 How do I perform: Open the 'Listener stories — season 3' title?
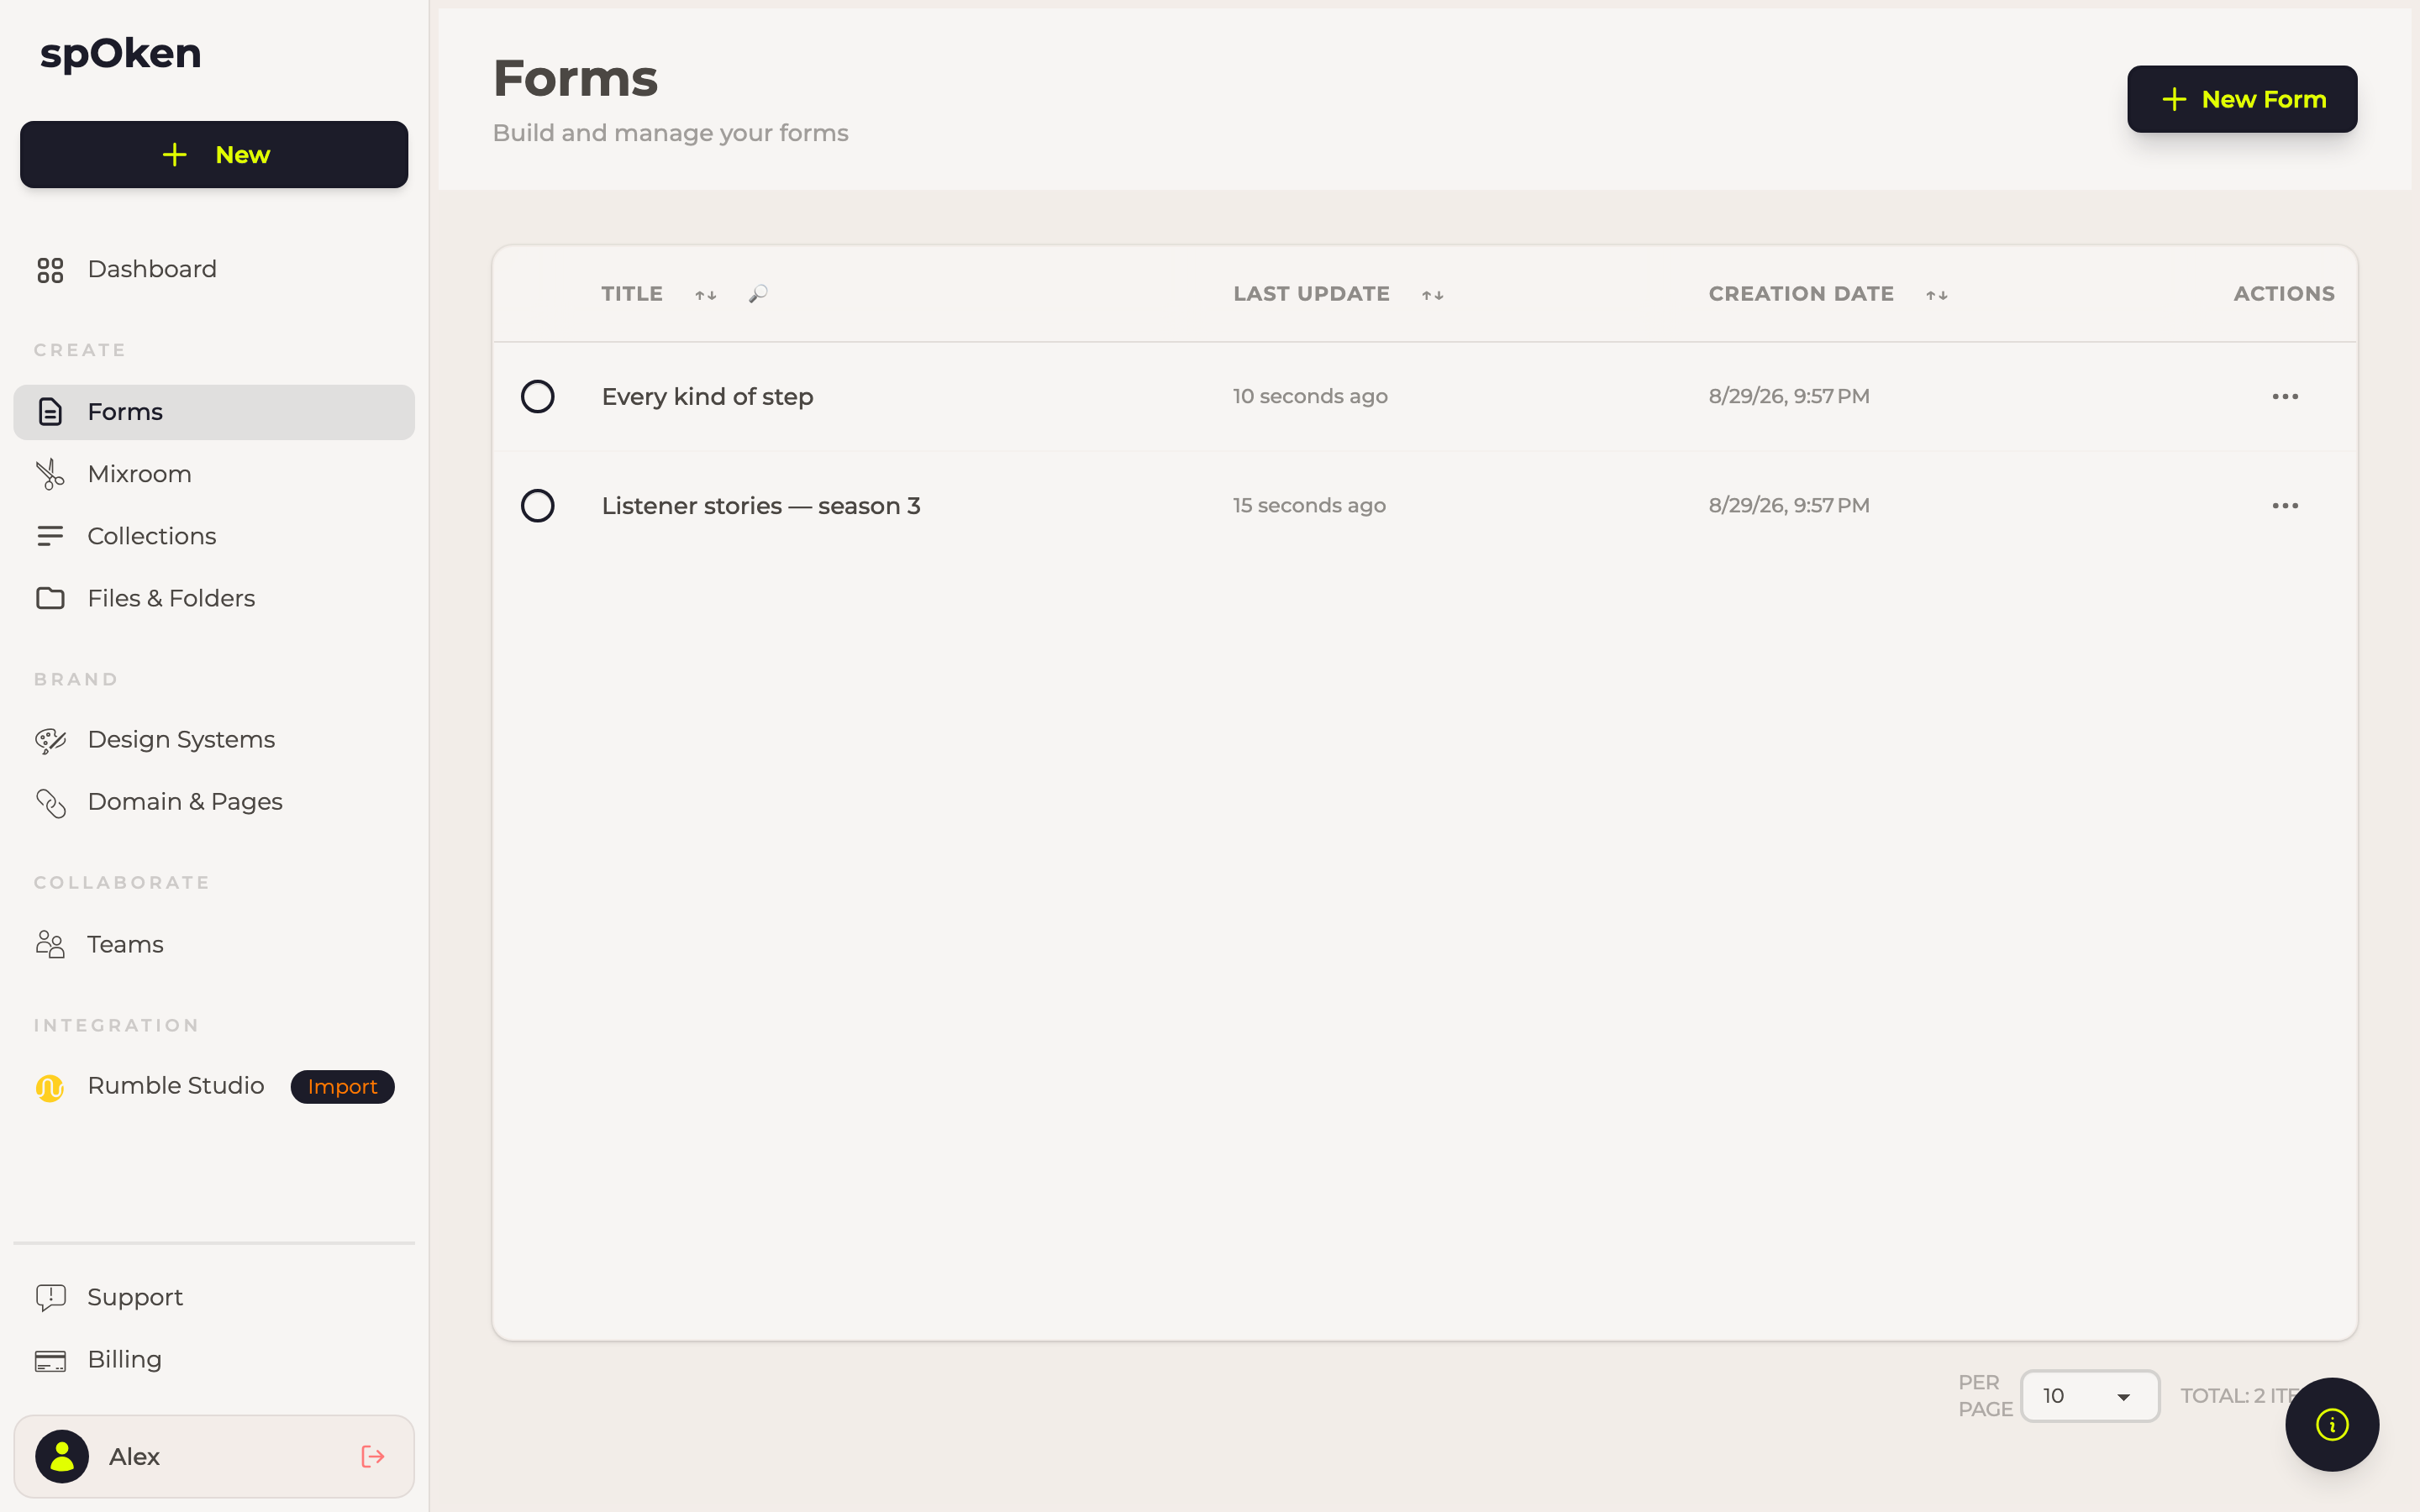[761, 506]
